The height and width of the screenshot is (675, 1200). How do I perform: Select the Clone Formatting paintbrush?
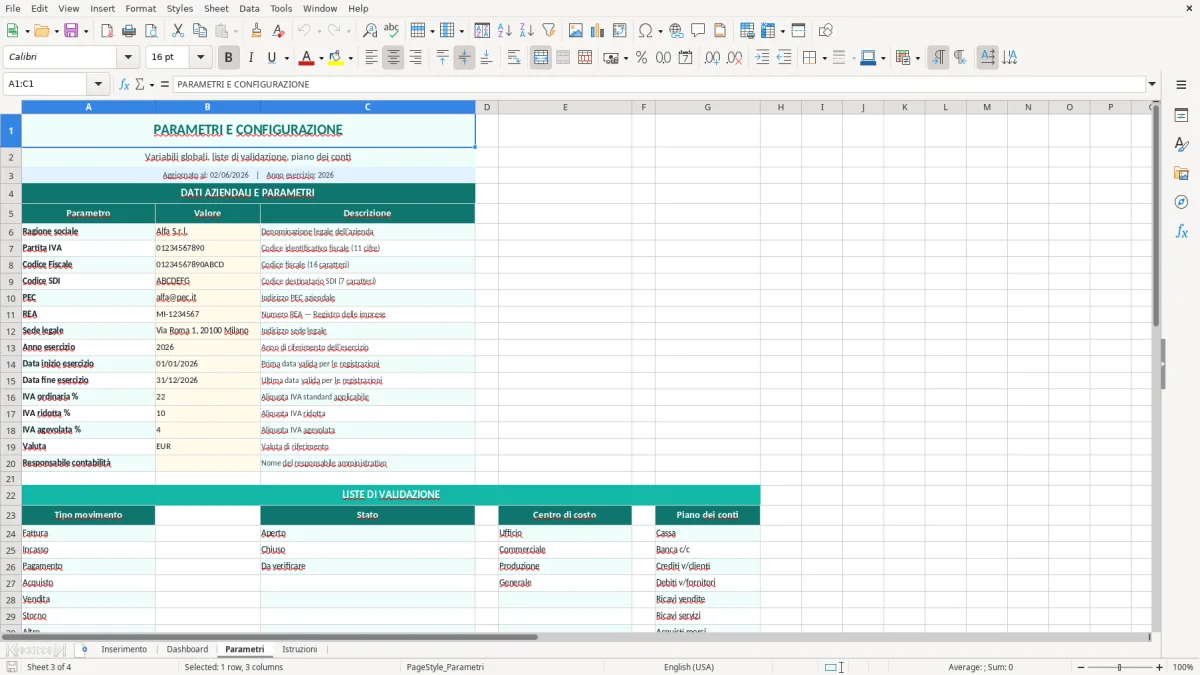[x=256, y=31]
